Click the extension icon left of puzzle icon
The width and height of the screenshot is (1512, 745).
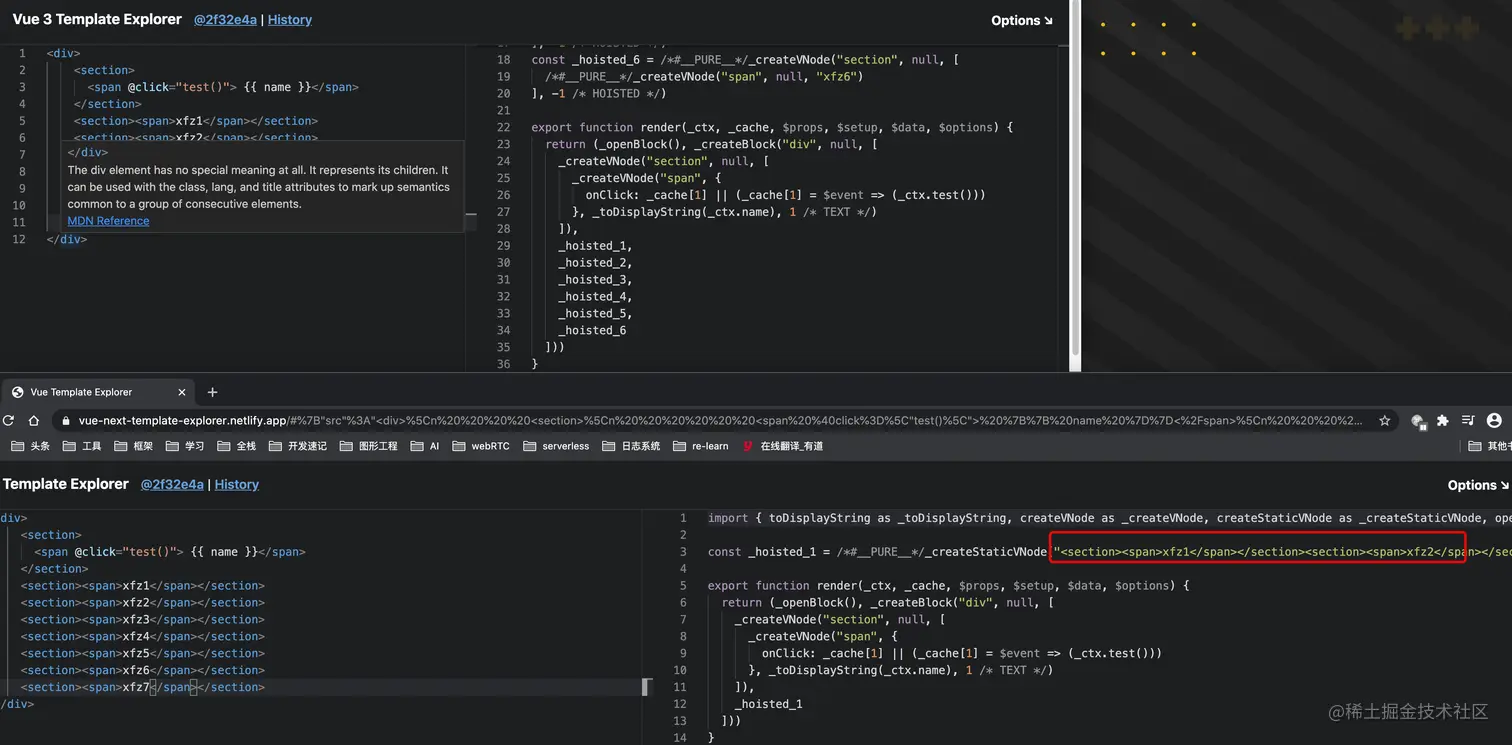click(1417, 421)
